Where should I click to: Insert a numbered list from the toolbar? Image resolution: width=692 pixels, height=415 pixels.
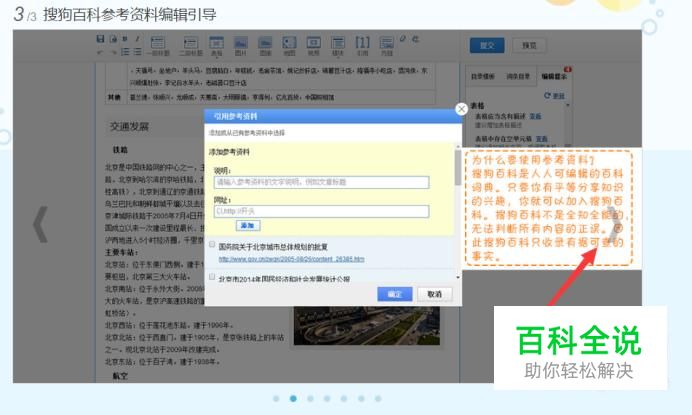125,52
